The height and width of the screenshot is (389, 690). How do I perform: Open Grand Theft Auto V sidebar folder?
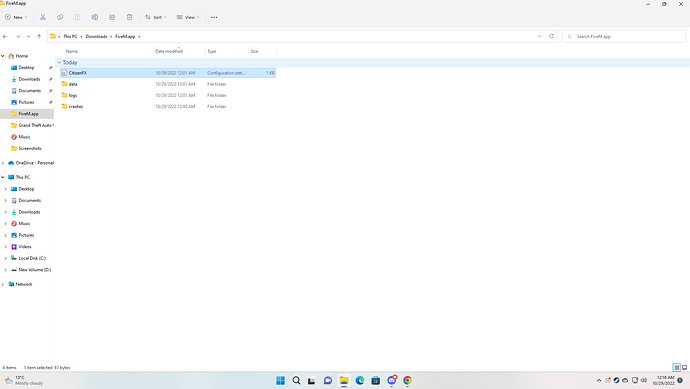[x=32, y=125]
